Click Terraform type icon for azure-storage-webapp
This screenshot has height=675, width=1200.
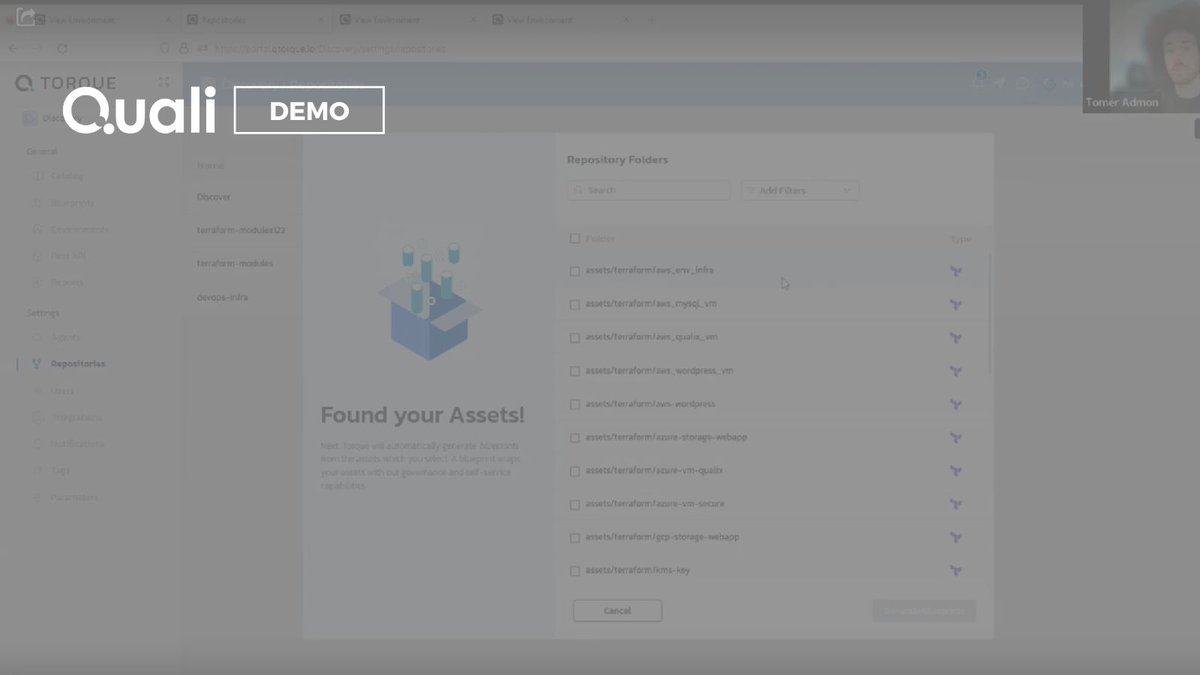pyautogui.click(x=956, y=438)
